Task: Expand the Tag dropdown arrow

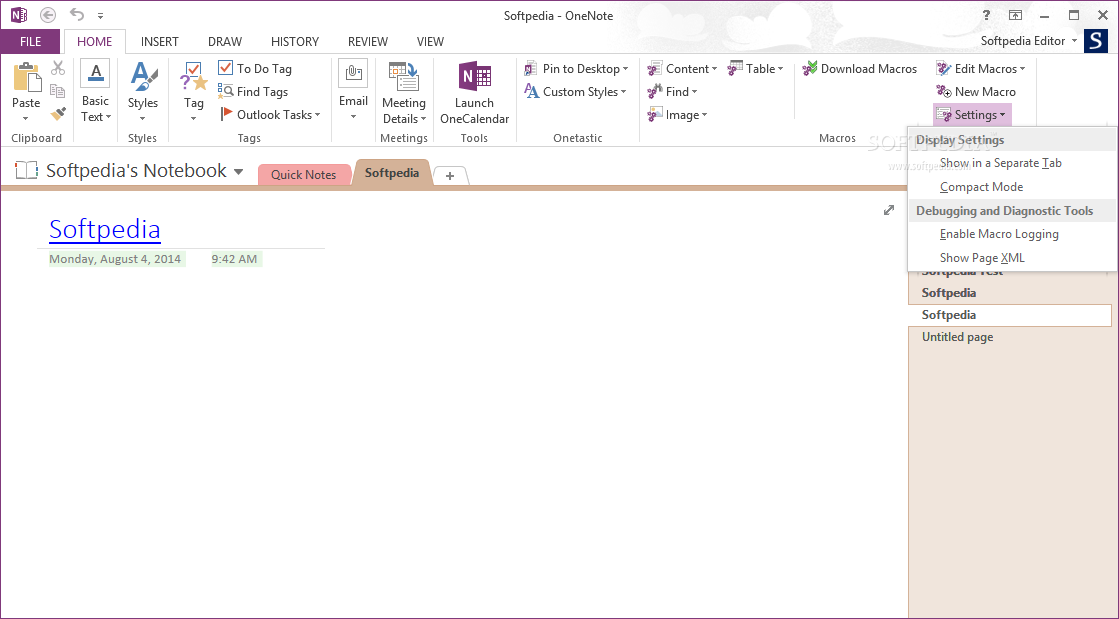Action: (193, 119)
